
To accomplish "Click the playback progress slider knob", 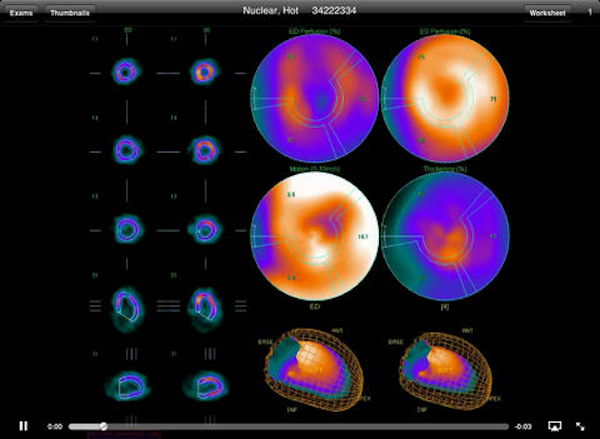I will pyautogui.click(x=103, y=426).
